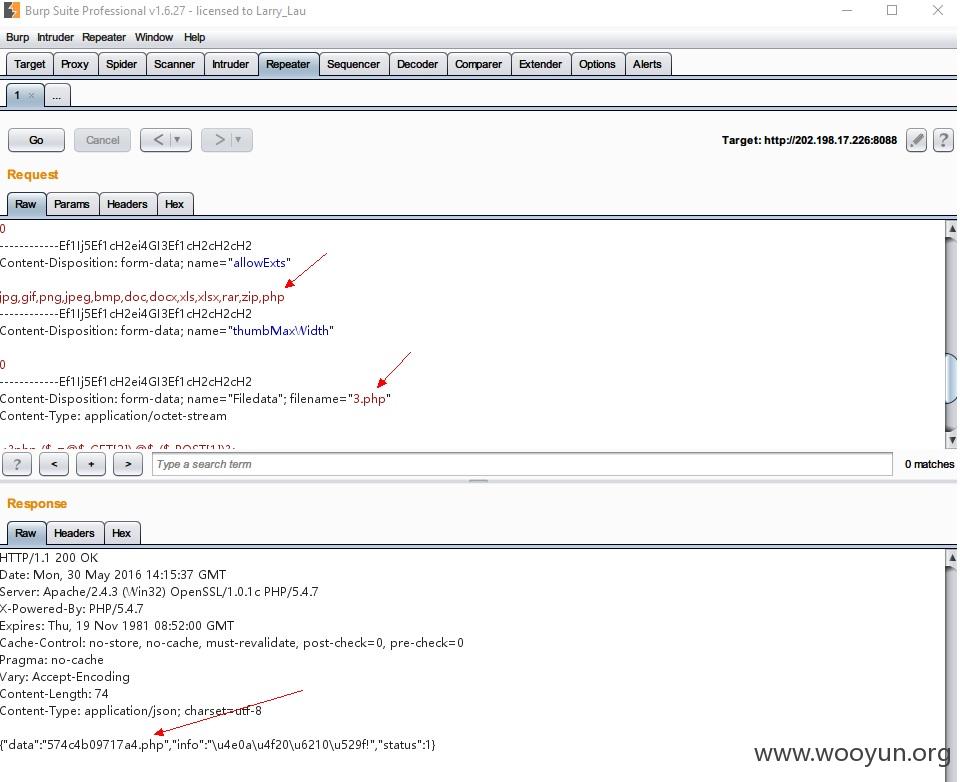The height and width of the screenshot is (782, 960).
Task: Navigate back in request history
Action: pos(158,140)
